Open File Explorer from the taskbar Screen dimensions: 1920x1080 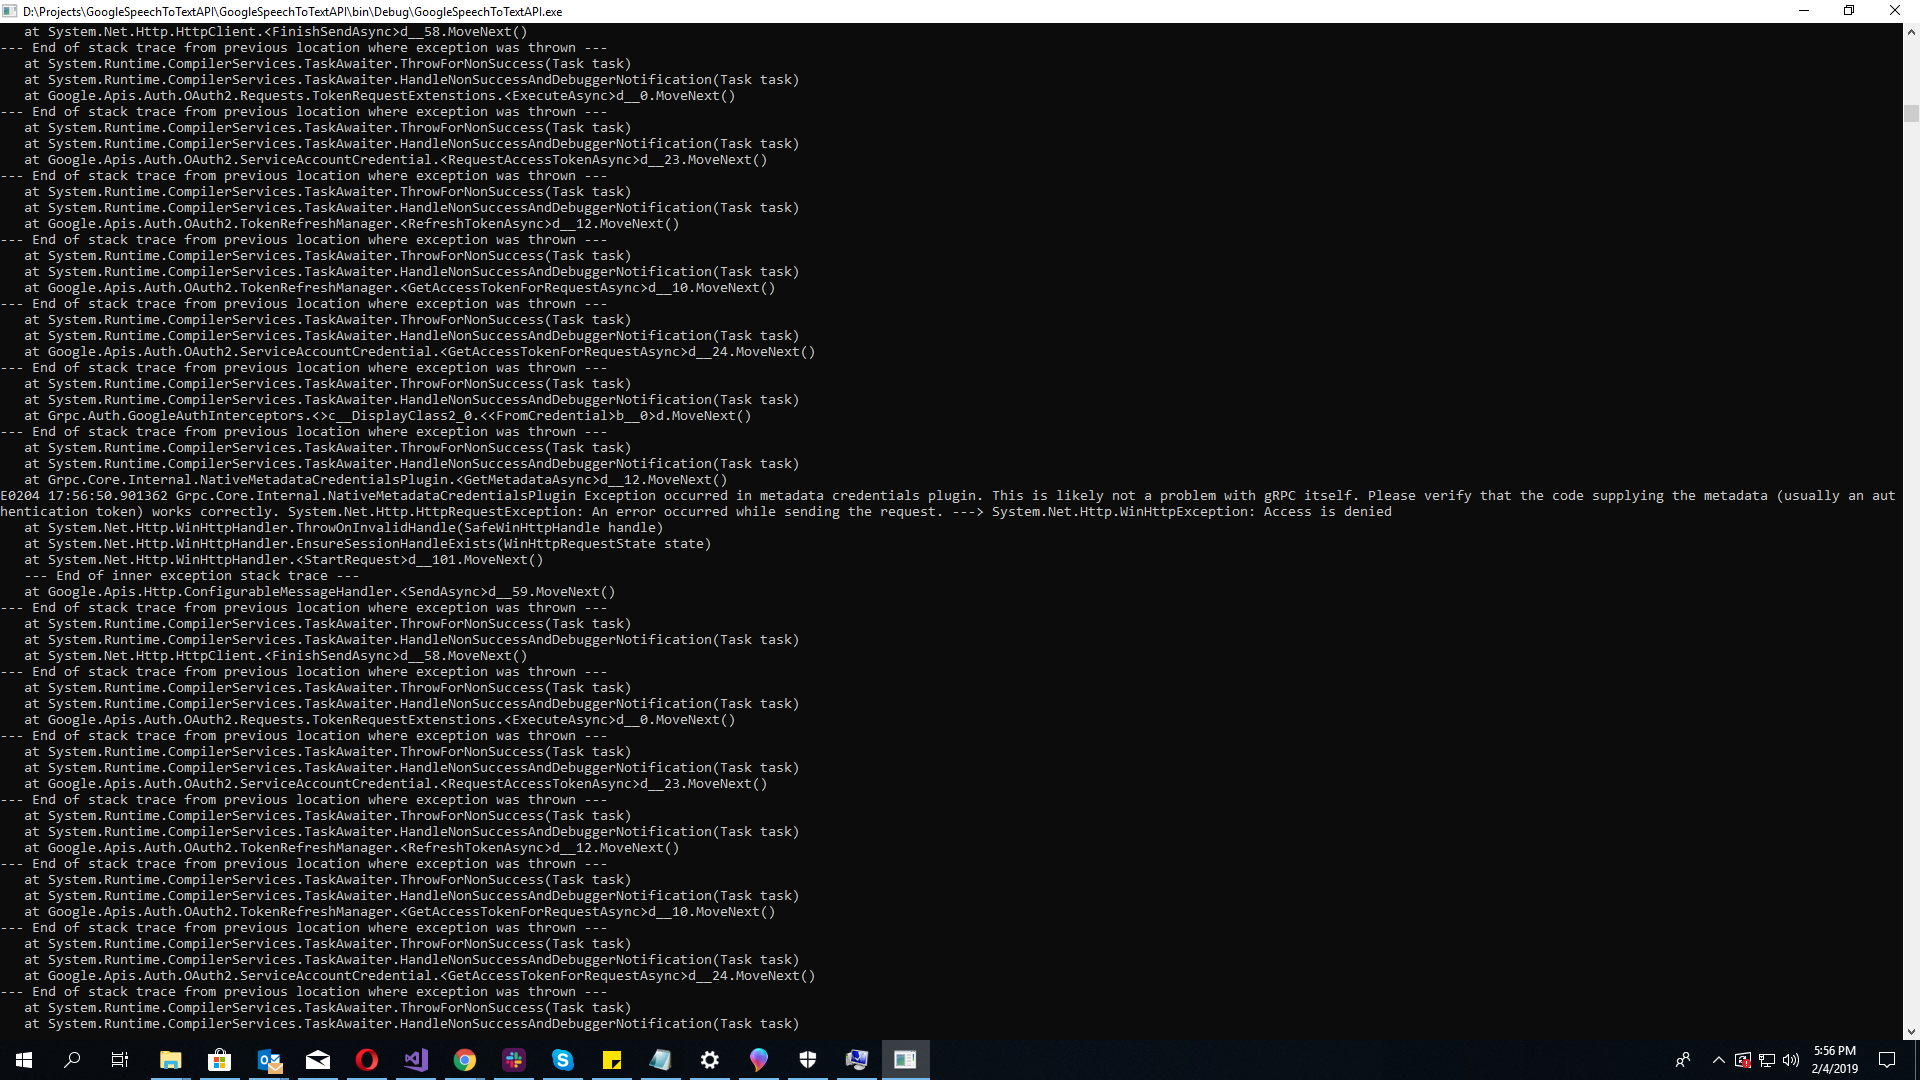tap(170, 1060)
